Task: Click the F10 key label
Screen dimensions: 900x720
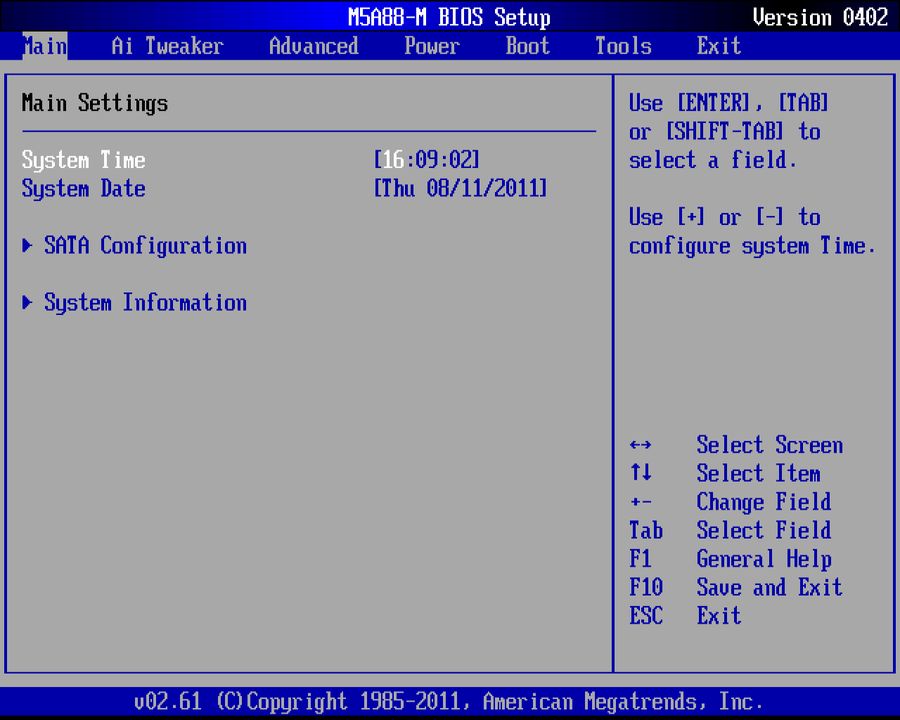Action: pos(646,587)
